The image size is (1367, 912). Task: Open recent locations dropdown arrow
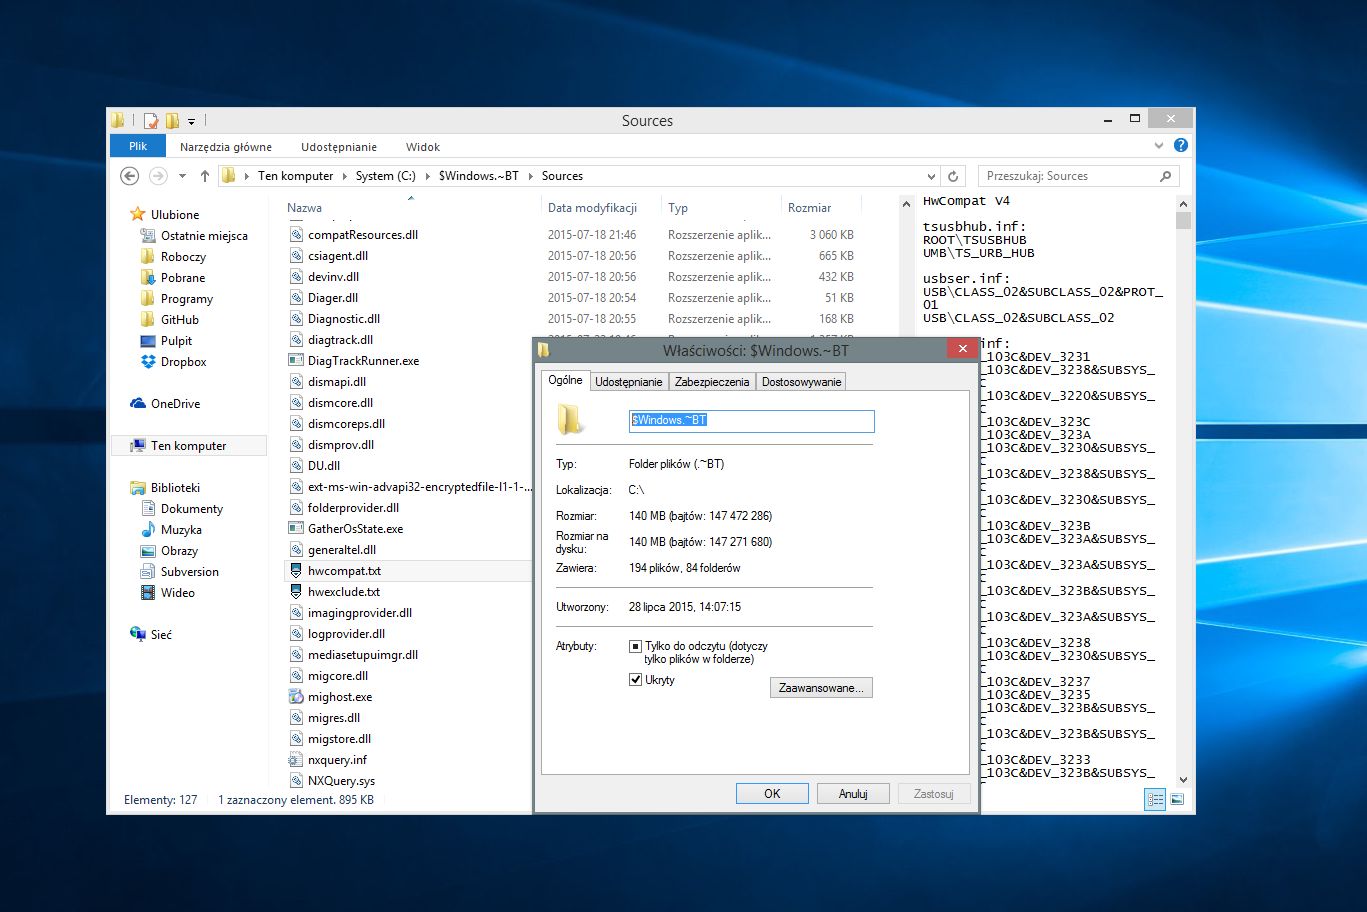tap(182, 176)
